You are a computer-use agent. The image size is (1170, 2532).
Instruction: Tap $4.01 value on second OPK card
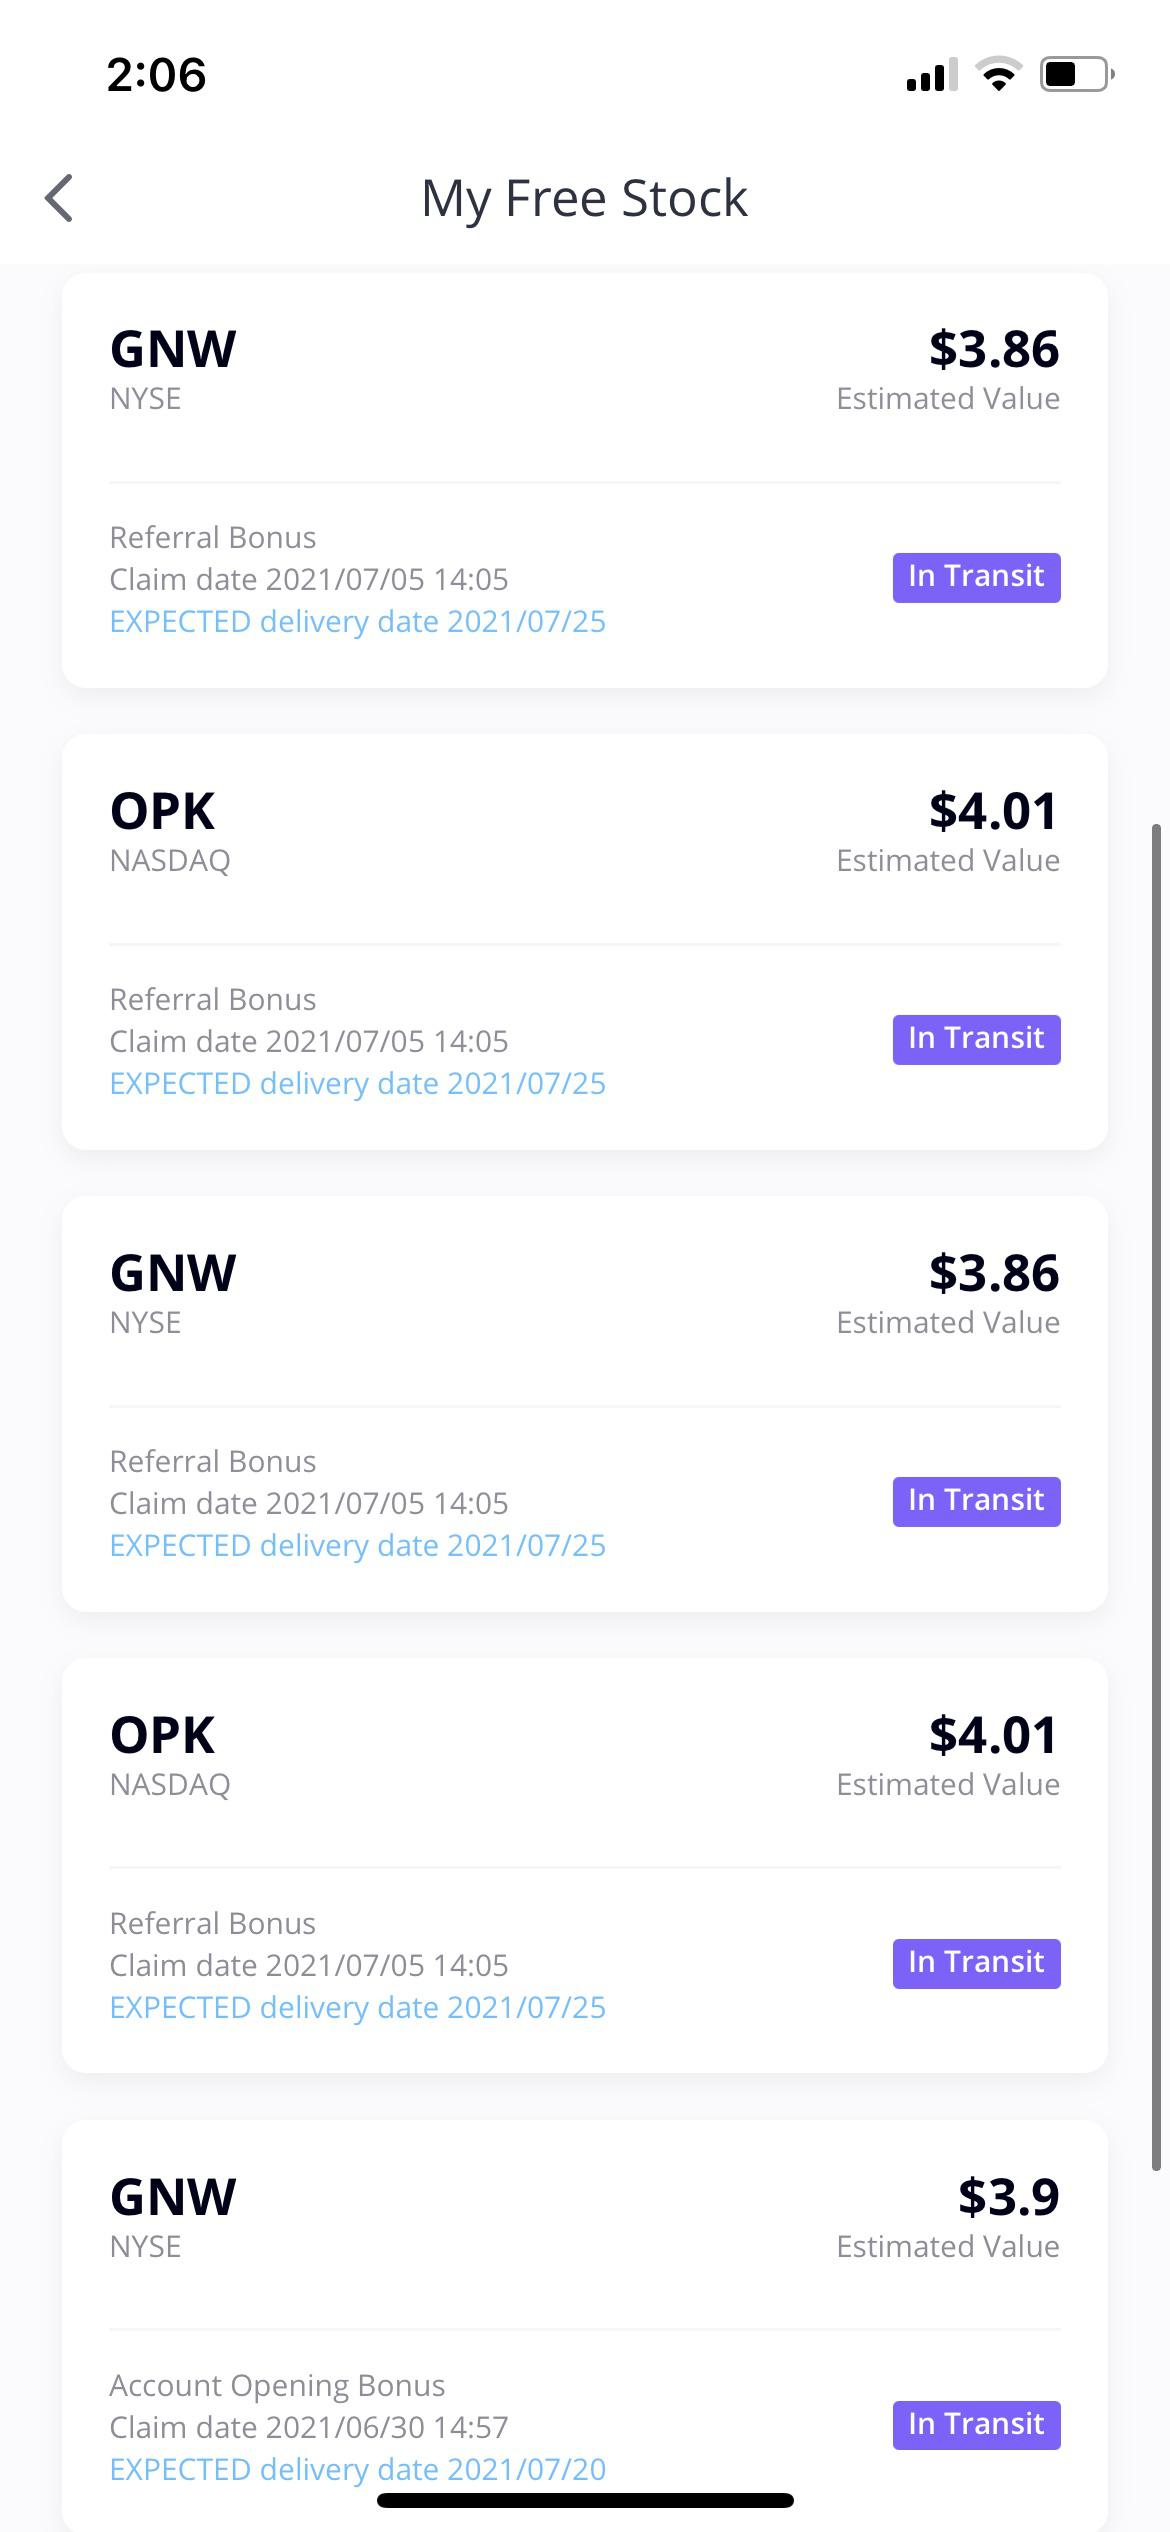tap(993, 1735)
